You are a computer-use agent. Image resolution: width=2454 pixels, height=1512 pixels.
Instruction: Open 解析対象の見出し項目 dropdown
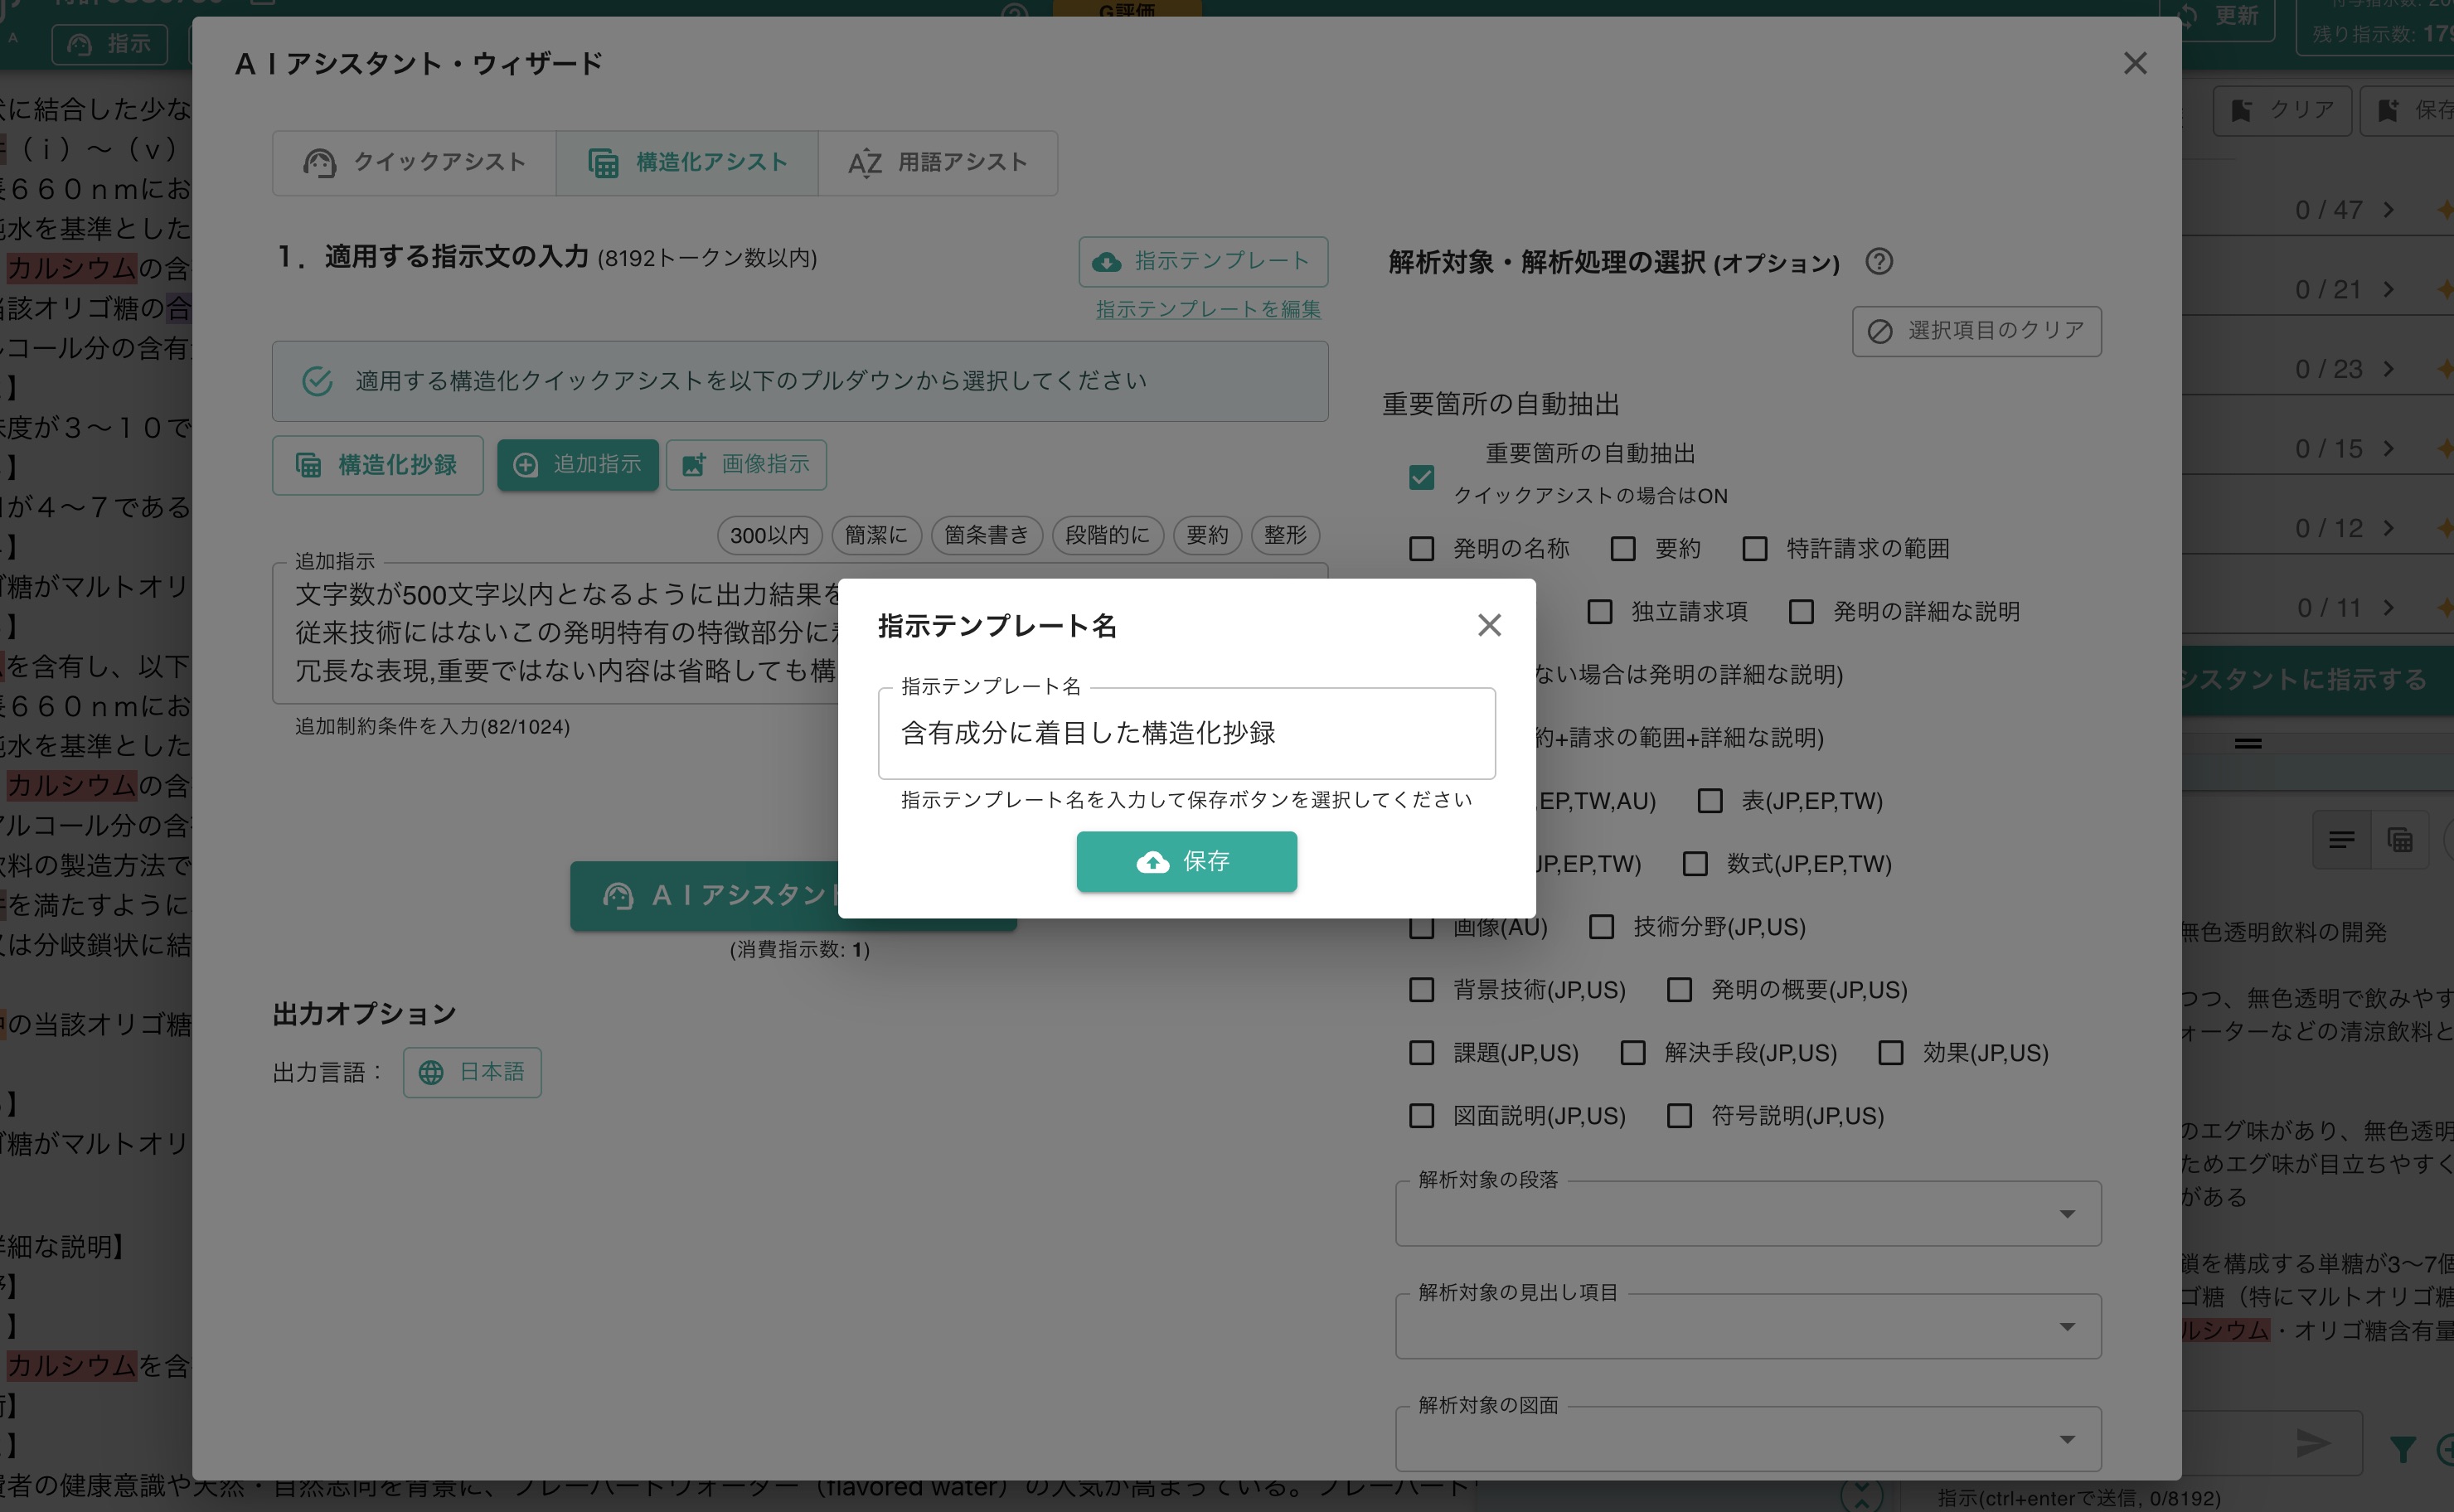click(x=1748, y=1327)
